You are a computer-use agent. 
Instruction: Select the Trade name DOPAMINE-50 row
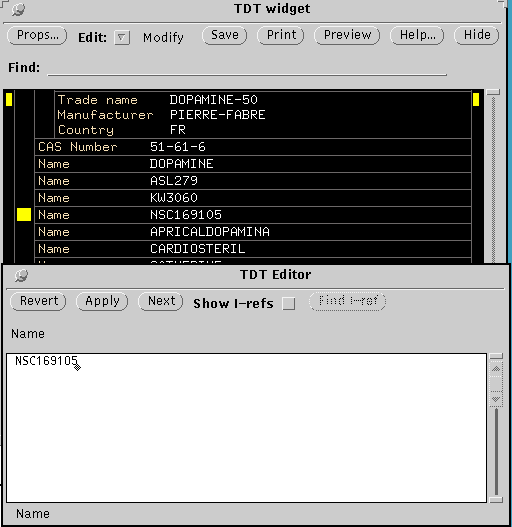coord(263,100)
